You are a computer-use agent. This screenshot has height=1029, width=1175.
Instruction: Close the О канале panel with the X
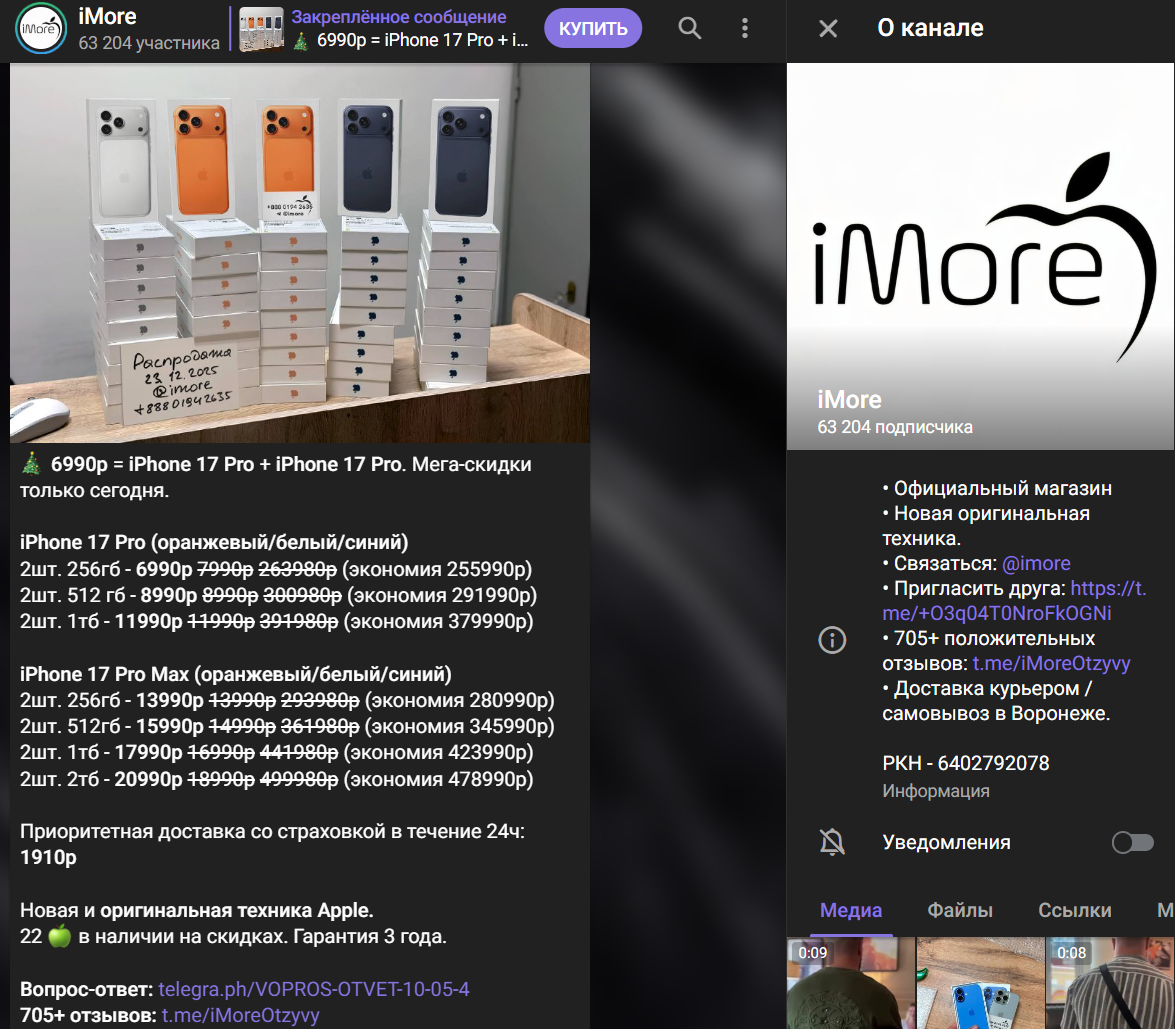pyautogui.click(x=827, y=28)
